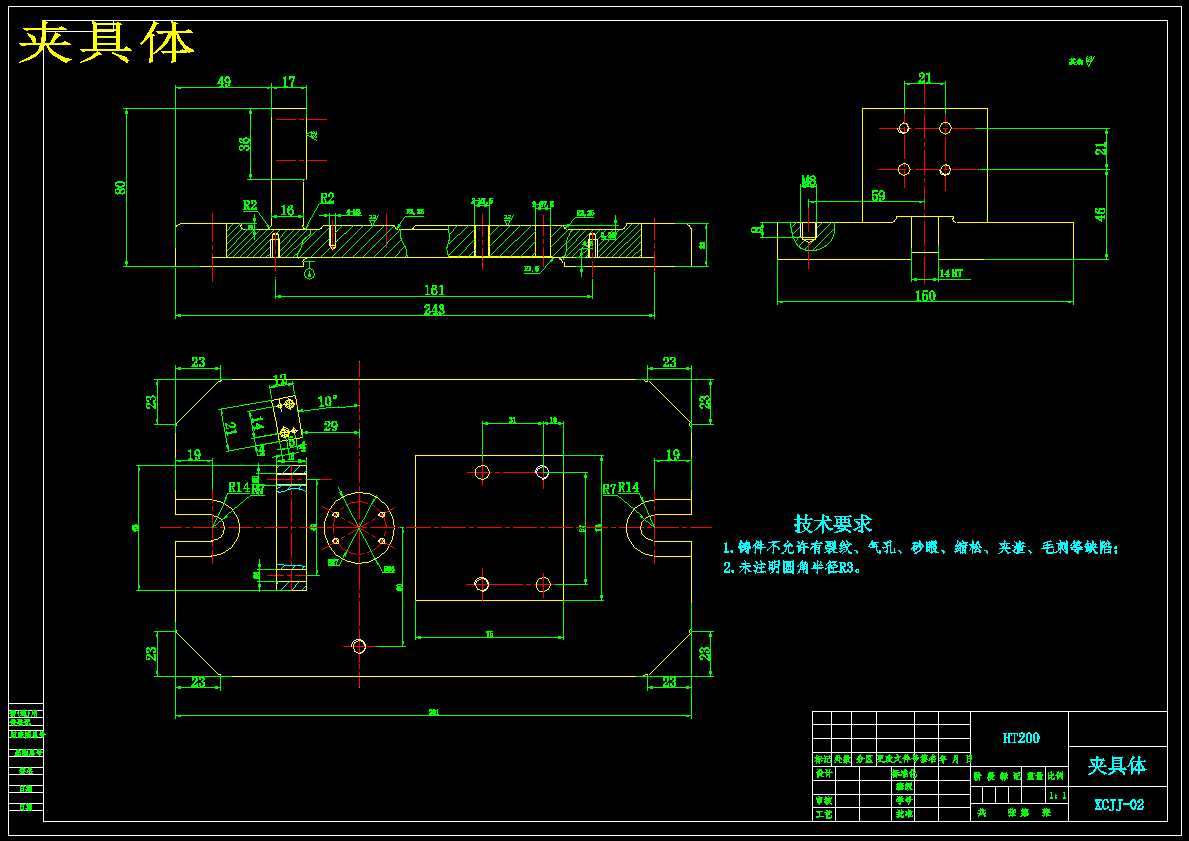
Task: Click the 处数 revision header
Action: coord(842,759)
